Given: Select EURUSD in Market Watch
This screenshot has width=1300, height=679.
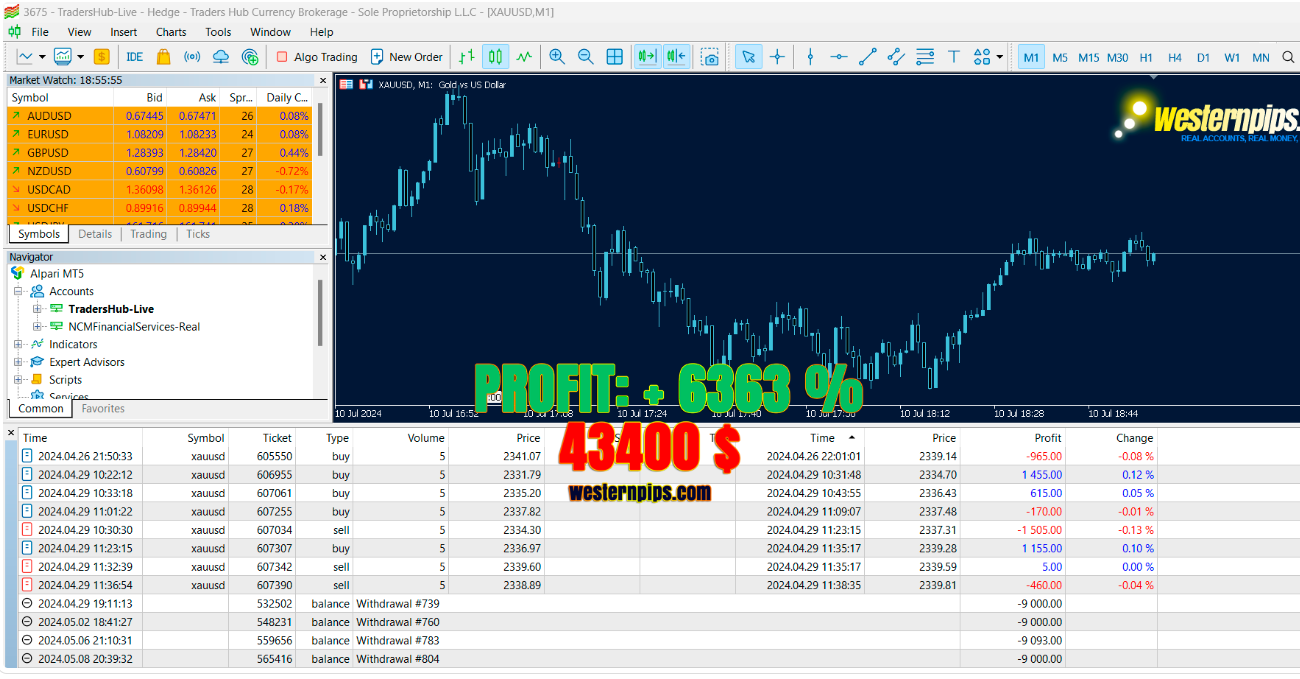Looking at the screenshot, I should (160, 134).
